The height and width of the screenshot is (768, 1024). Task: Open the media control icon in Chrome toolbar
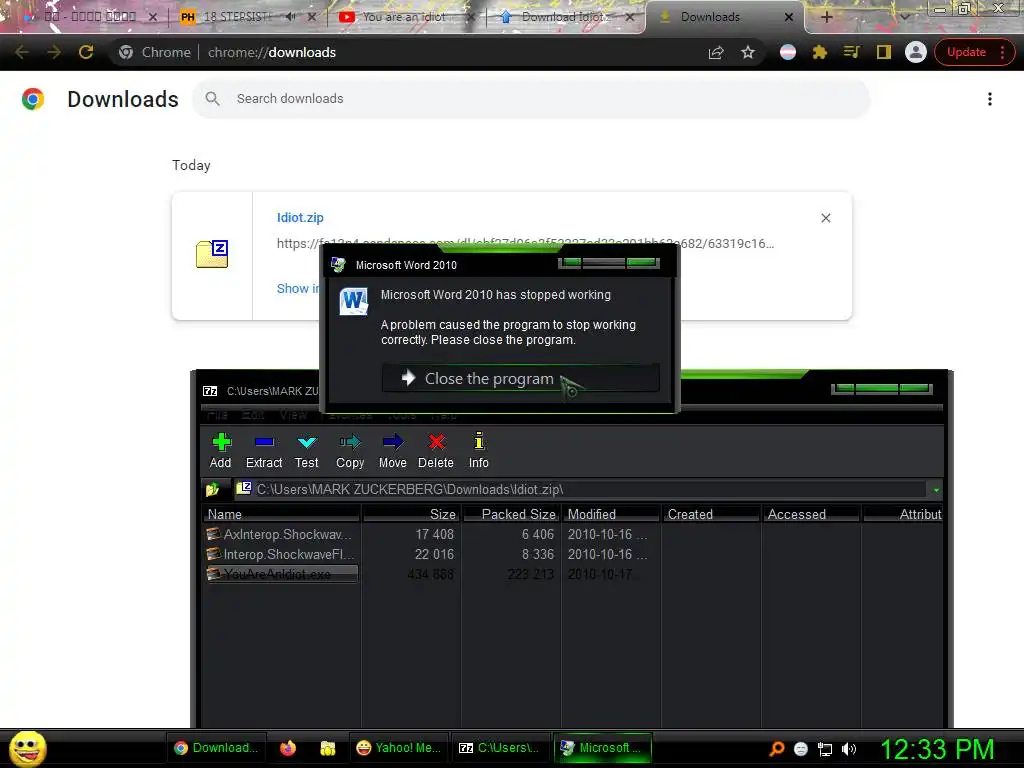coord(851,52)
